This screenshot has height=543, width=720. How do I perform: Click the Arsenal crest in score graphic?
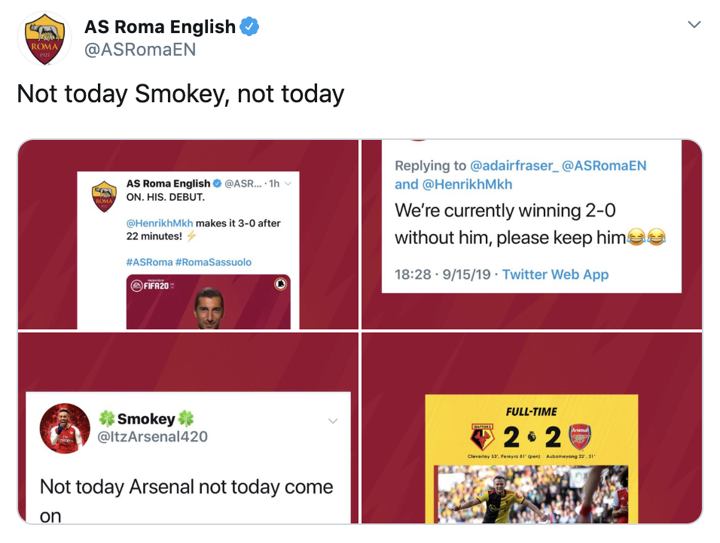580,437
